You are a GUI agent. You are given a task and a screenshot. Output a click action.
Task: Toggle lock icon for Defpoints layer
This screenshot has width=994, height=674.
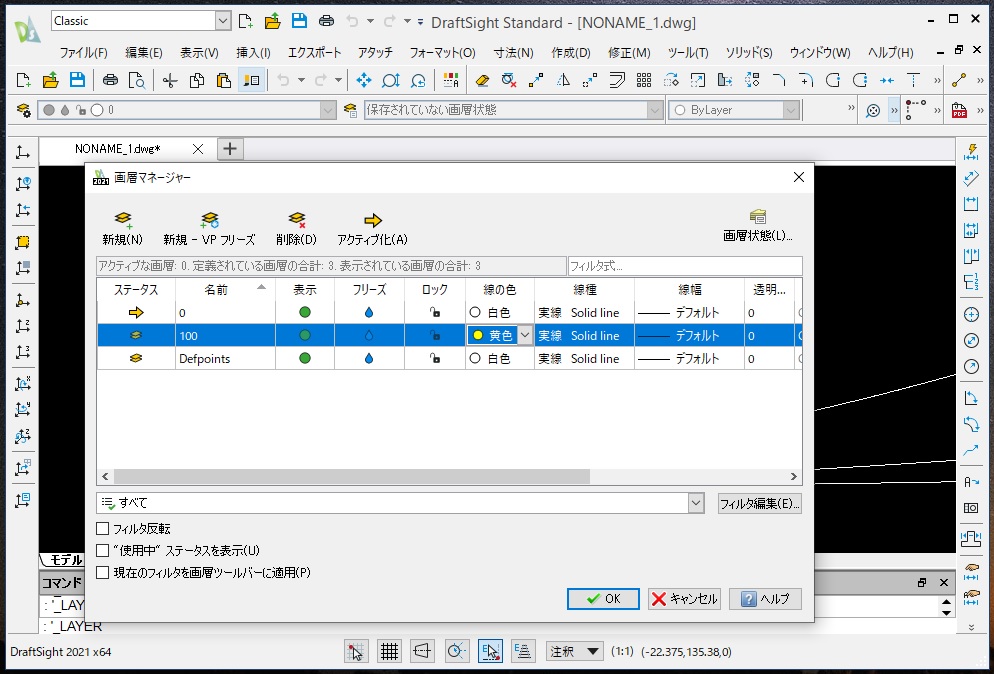point(435,358)
